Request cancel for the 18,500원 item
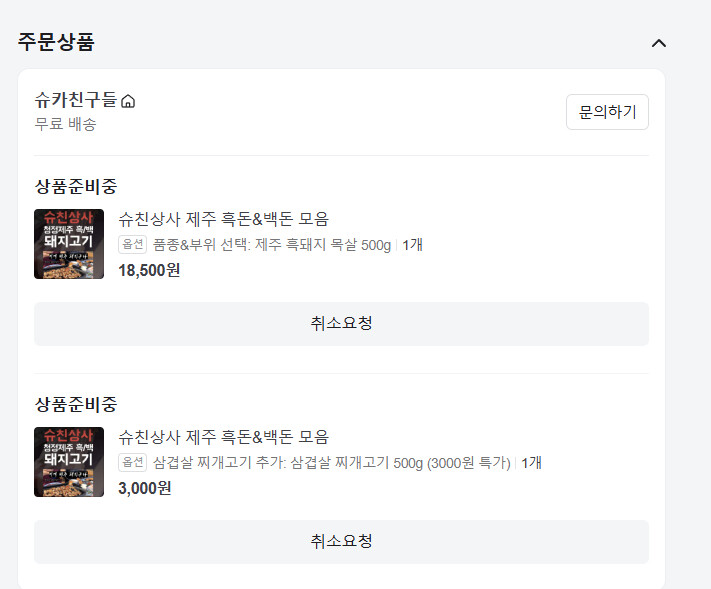This screenshot has height=589, width=711. click(341, 324)
